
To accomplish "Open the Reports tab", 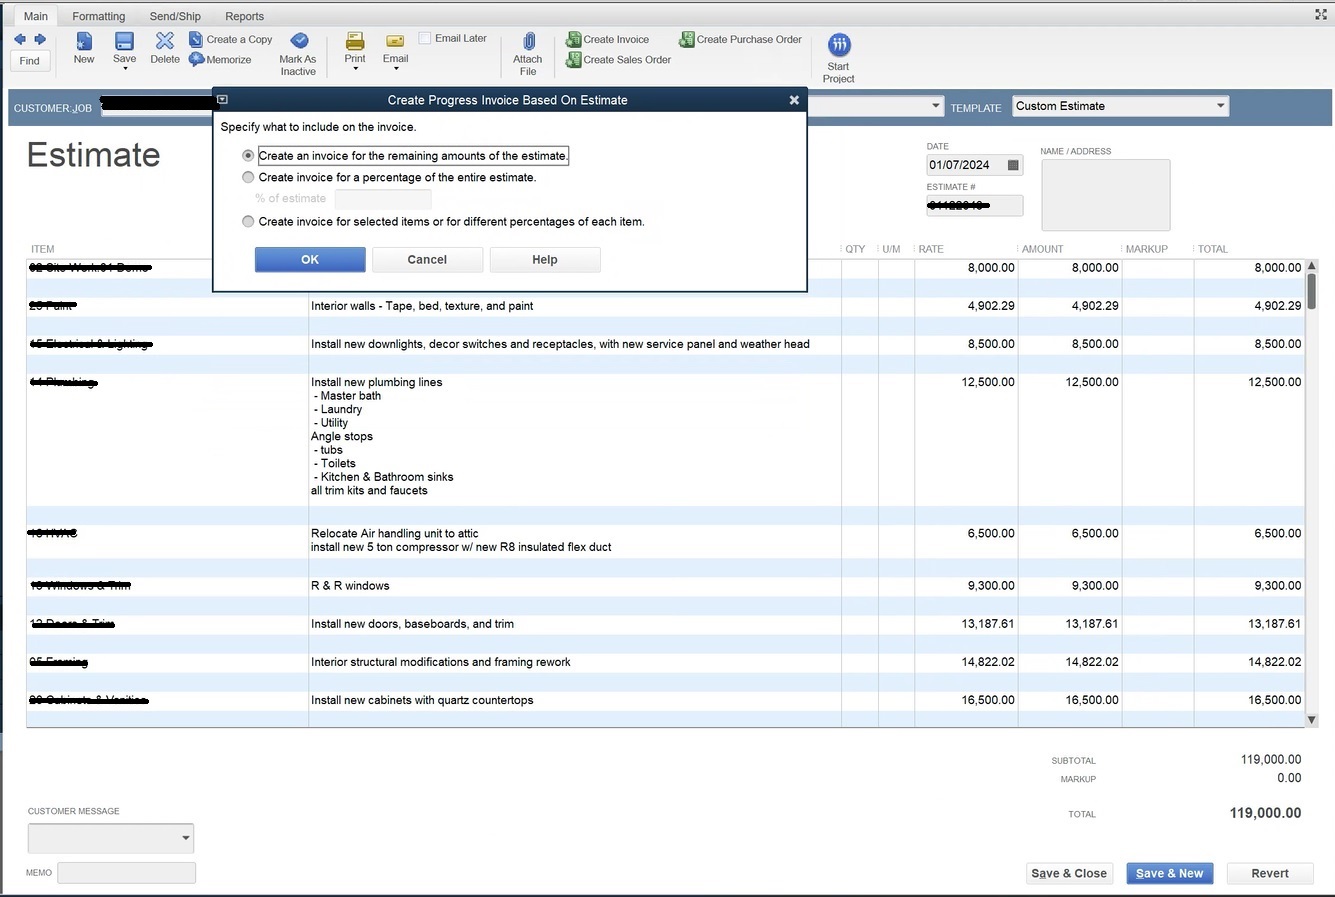I will click(x=244, y=16).
